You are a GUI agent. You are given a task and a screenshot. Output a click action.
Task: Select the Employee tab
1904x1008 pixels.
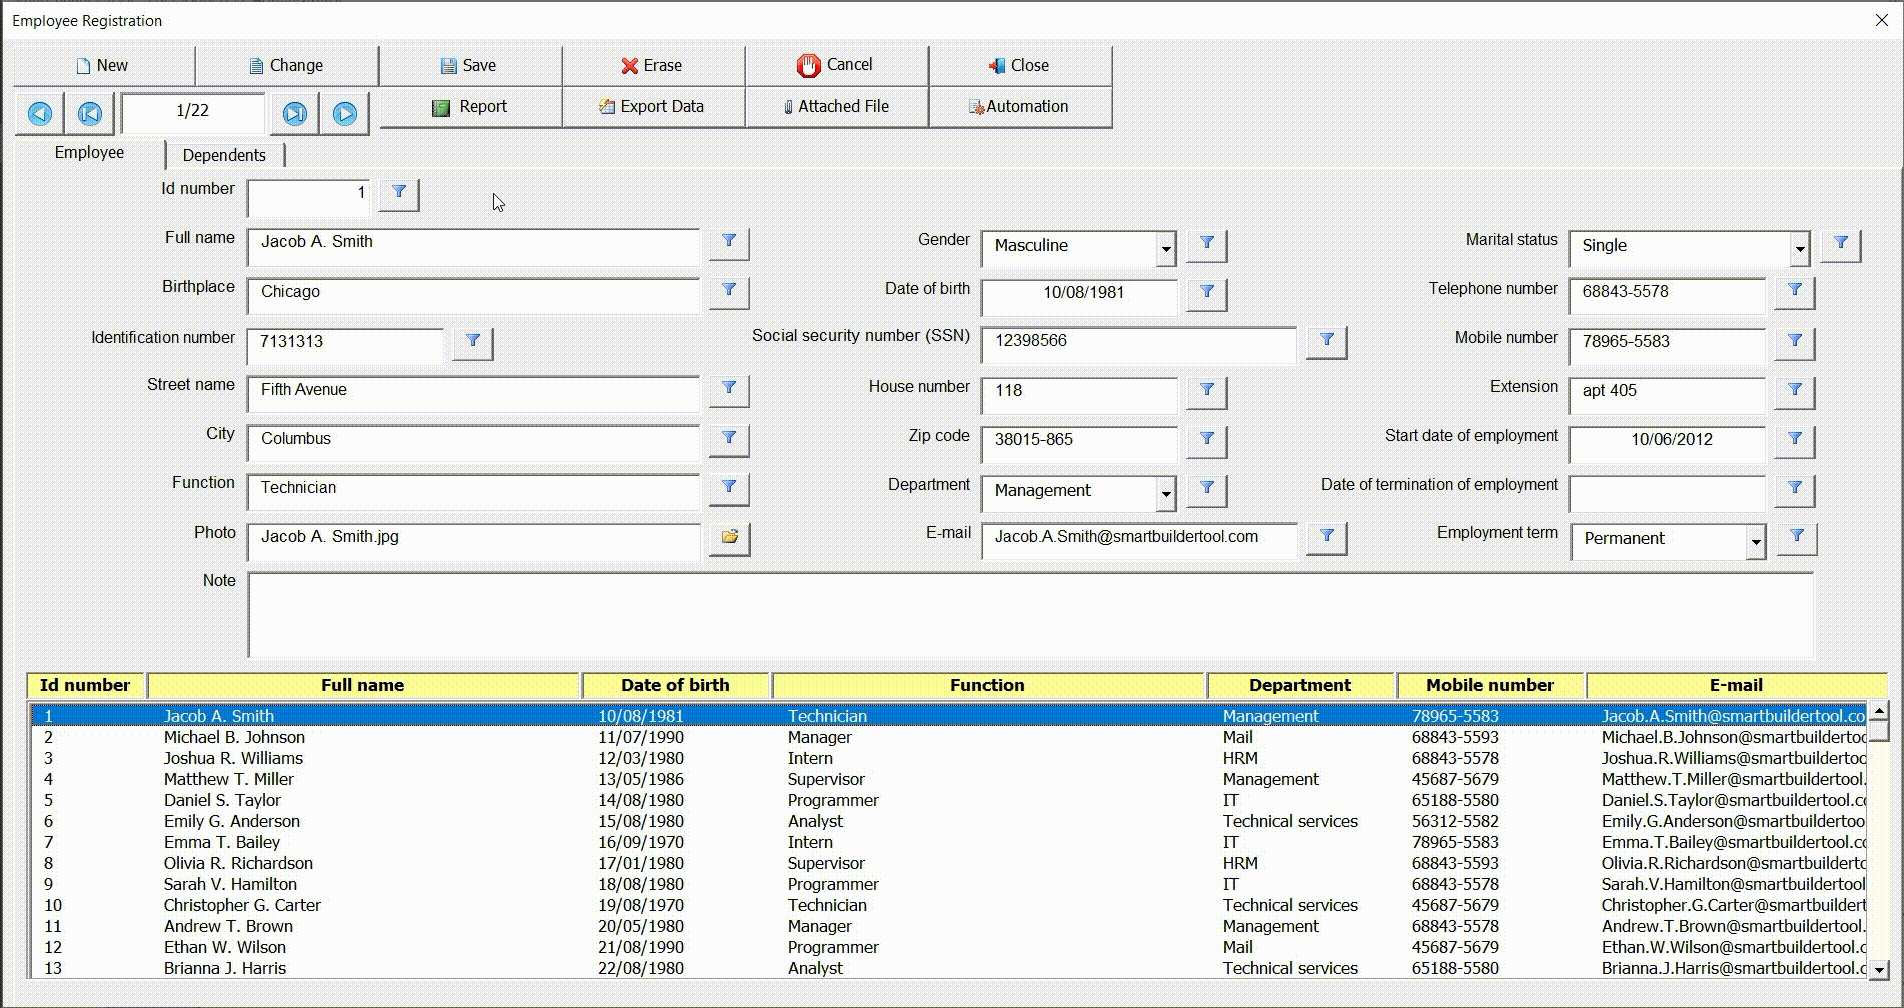pyautogui.click(x=89, y=152)
